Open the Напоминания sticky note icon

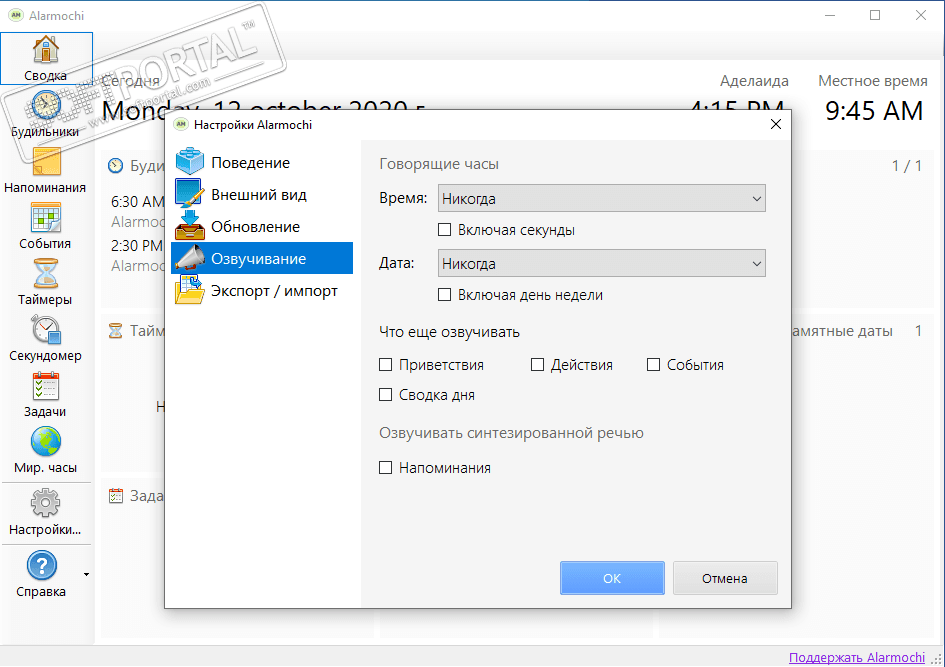[x=46, y=161]
